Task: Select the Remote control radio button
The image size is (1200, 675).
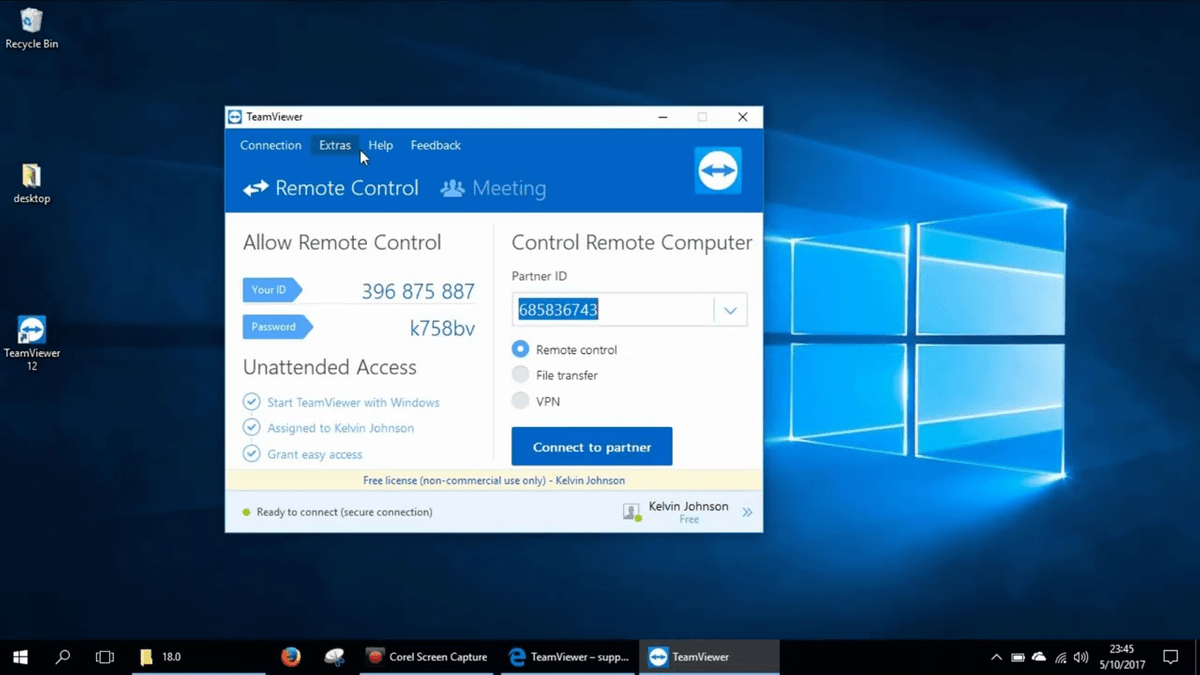Action: coord(520,350)
